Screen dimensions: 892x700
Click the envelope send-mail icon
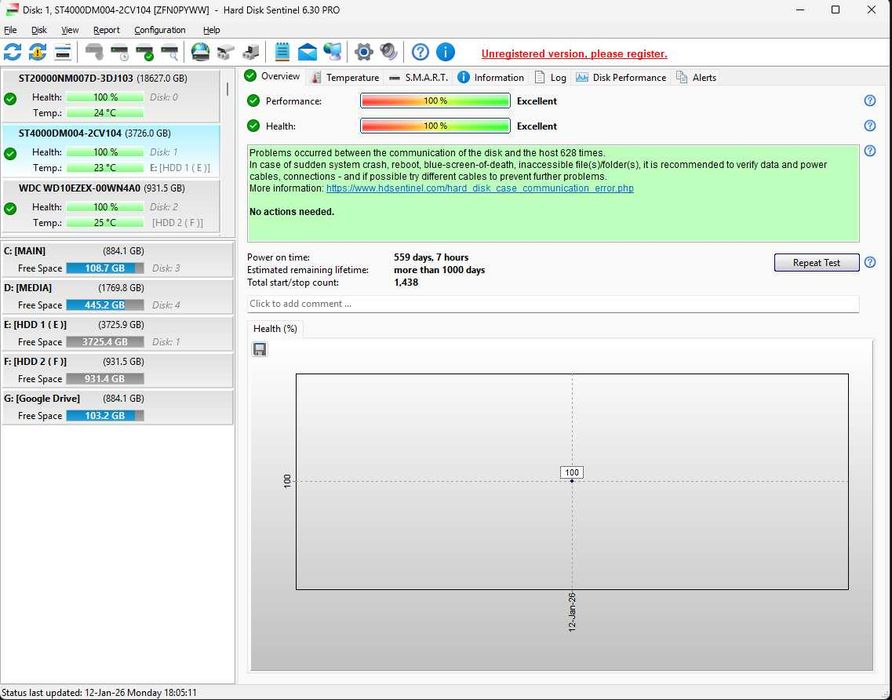[307, 52]
